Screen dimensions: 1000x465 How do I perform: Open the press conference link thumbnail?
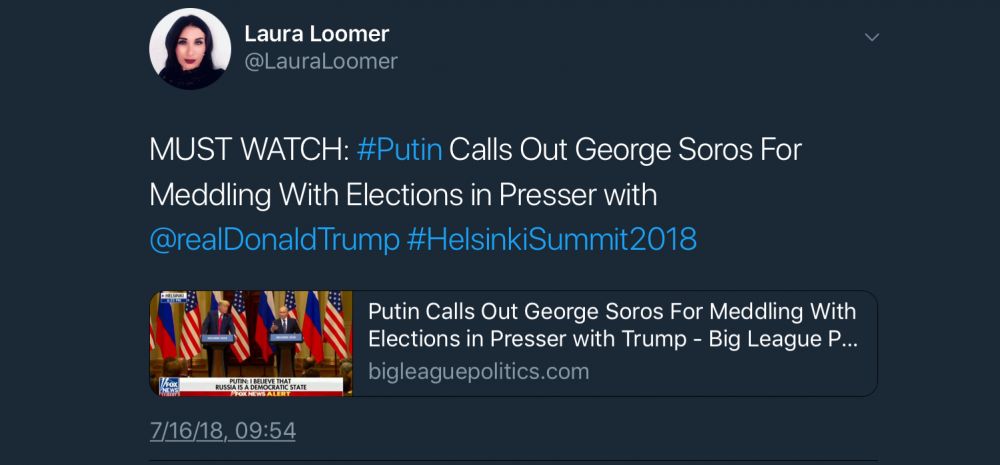click(251, 343)
